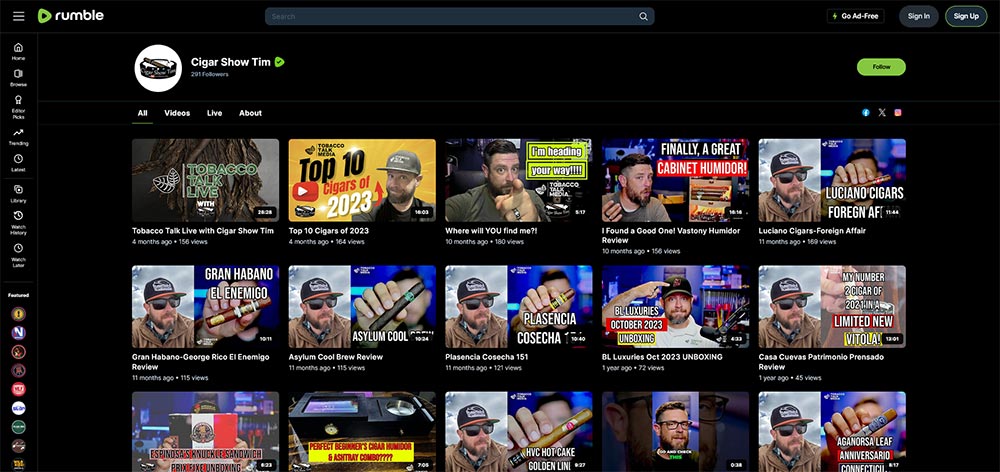Click title 'Plasencia Cosecha 151'
Screen dimensions: 1000x472
pos(486,357)
